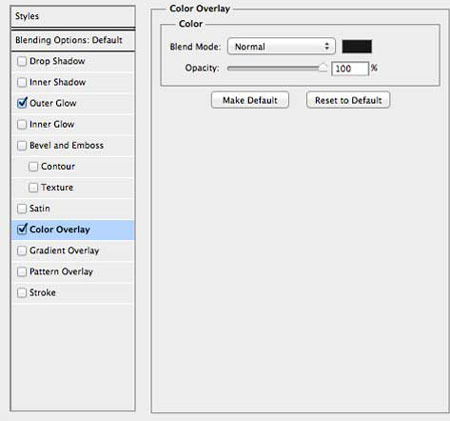Select the Inner Shadow style label
The height and width of the screenshot is (421, 450).
(58, 82)
